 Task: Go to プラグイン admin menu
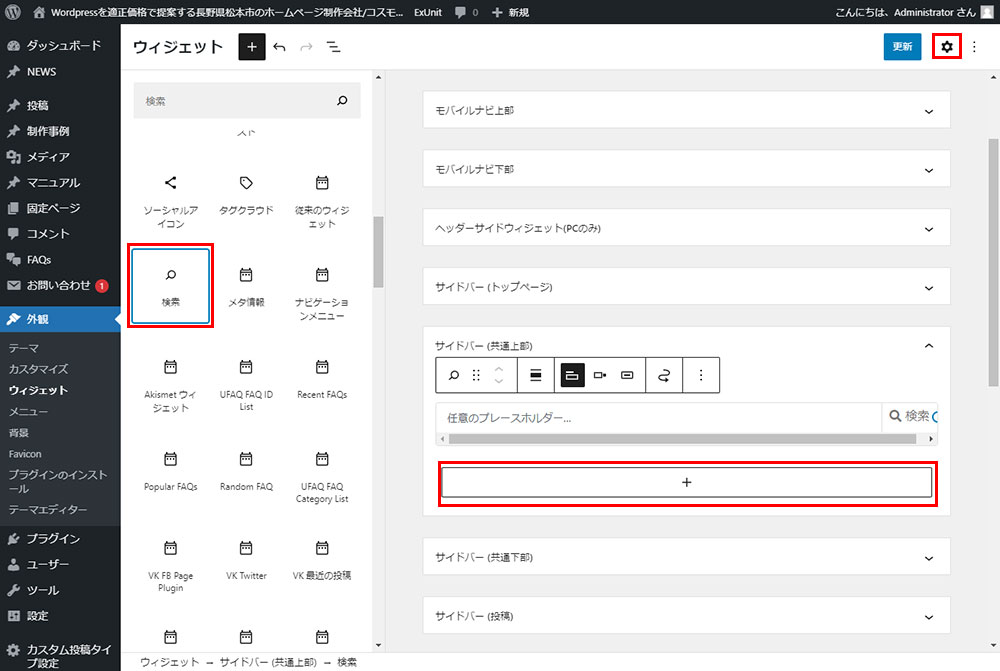tap(53, 539)
